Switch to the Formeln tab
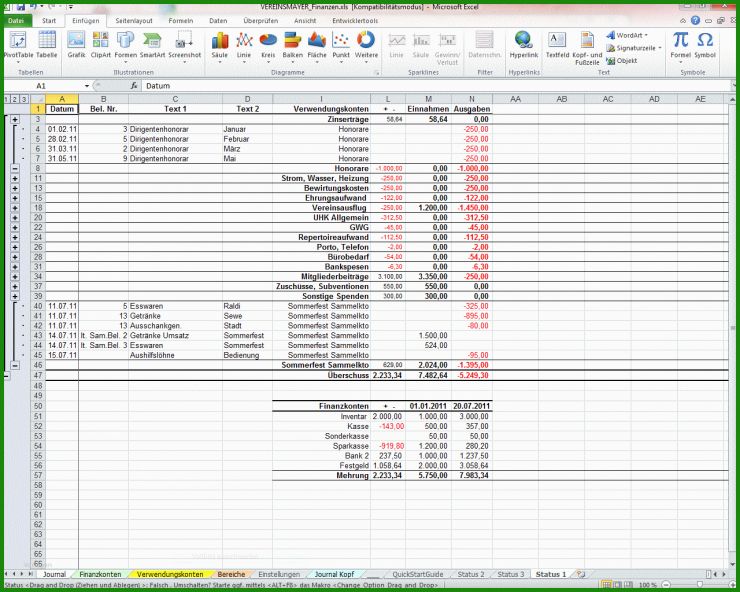The height and width of the screenshot is (592, 740). coord(181,20)
